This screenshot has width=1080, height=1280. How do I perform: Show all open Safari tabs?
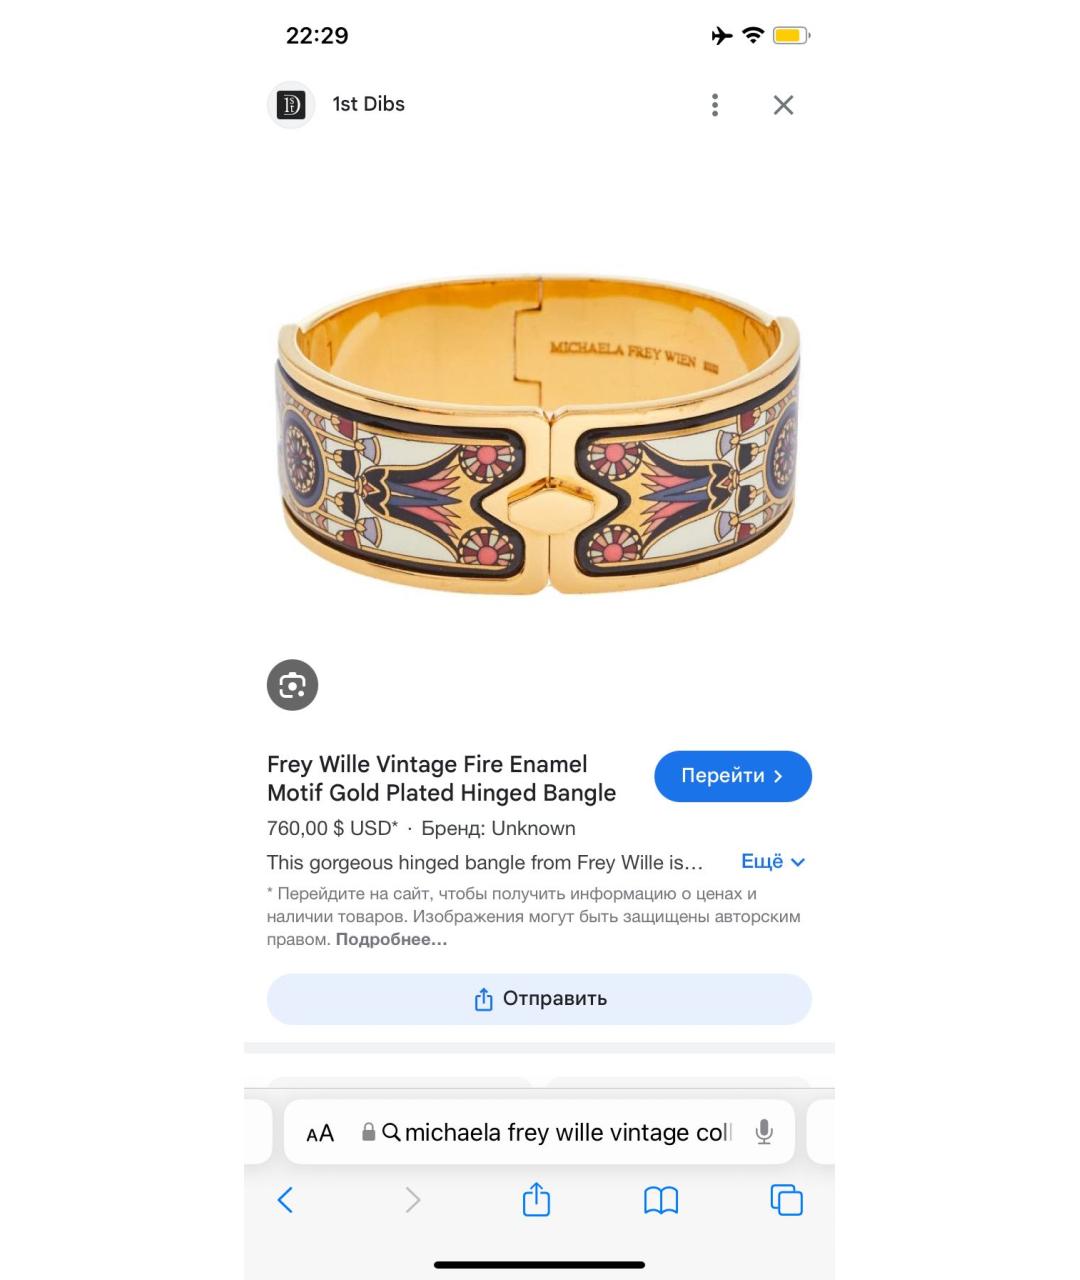[786, 1200]
